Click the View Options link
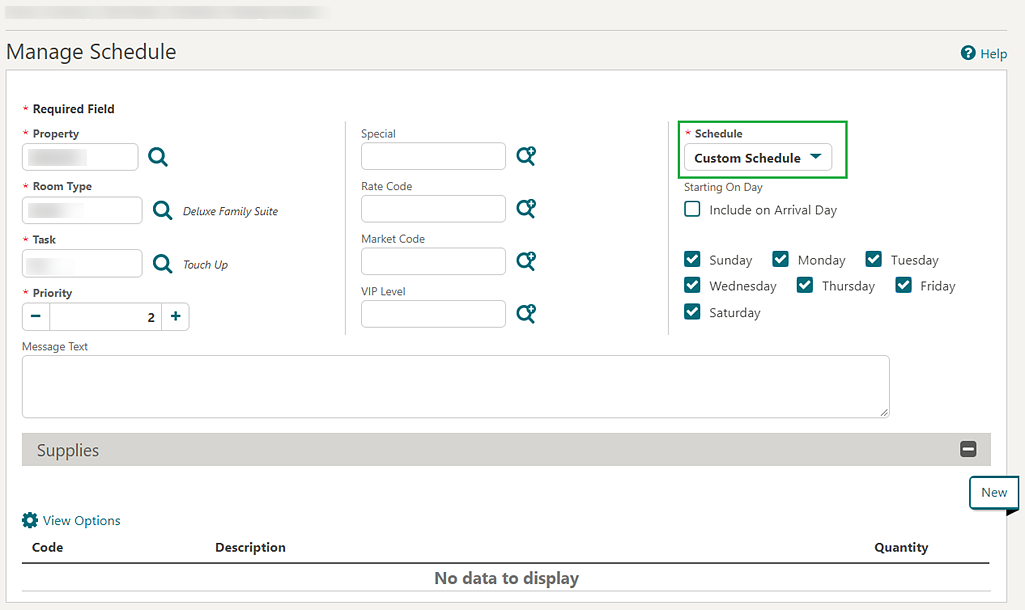 80,520
